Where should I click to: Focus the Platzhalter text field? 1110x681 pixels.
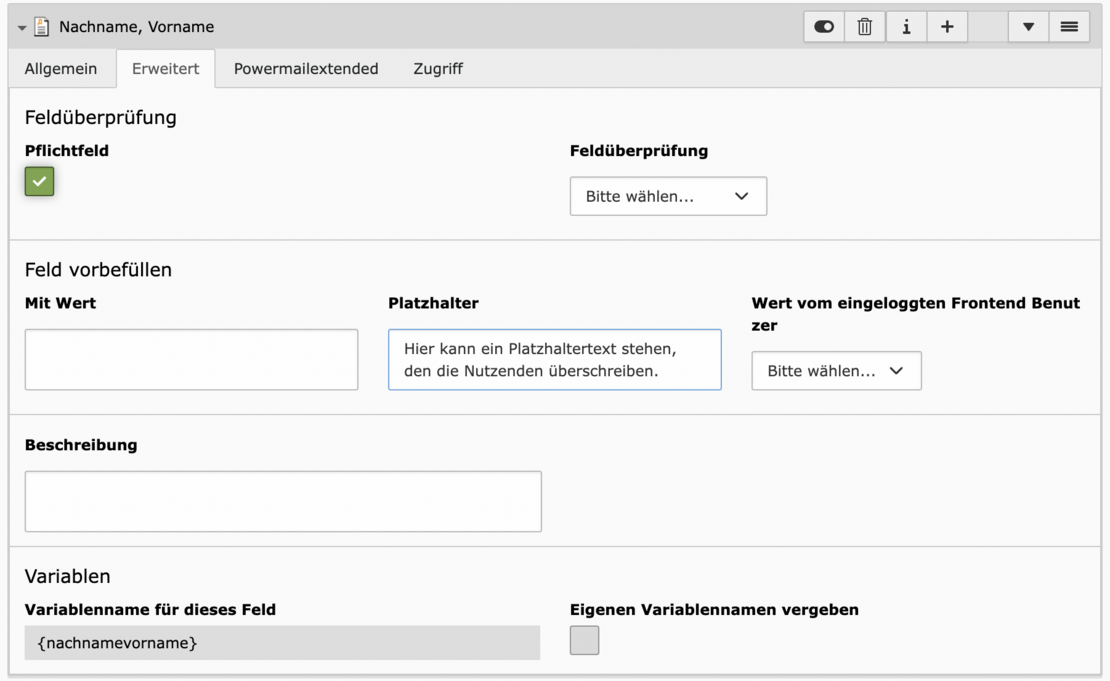[554, 360]
